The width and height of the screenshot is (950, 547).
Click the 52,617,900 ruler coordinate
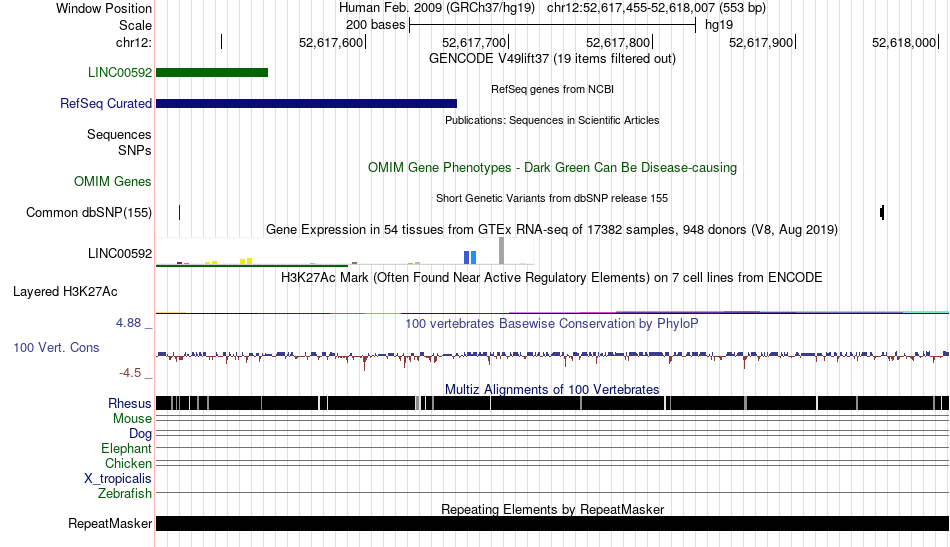761,42
